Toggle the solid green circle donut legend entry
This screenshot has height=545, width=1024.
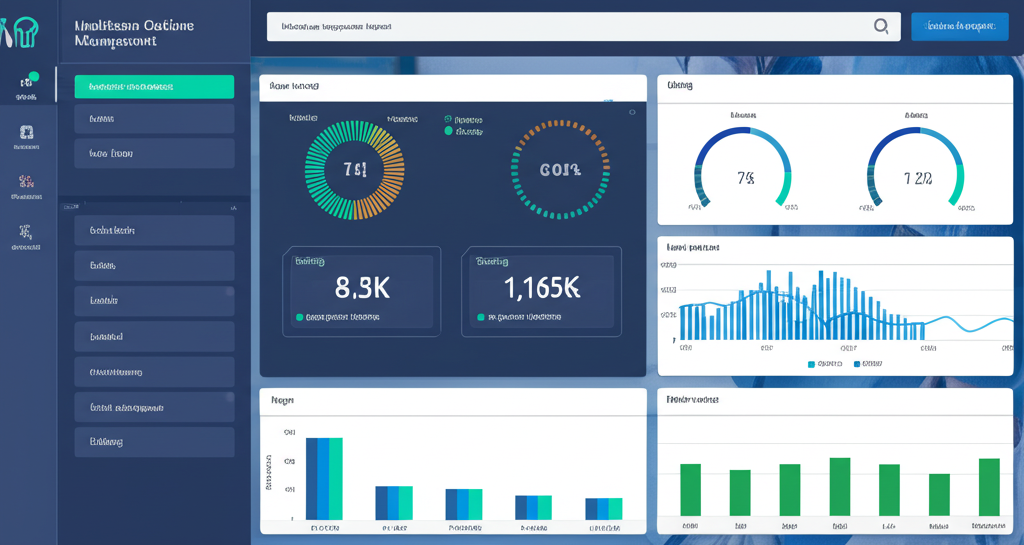(448, 131)
